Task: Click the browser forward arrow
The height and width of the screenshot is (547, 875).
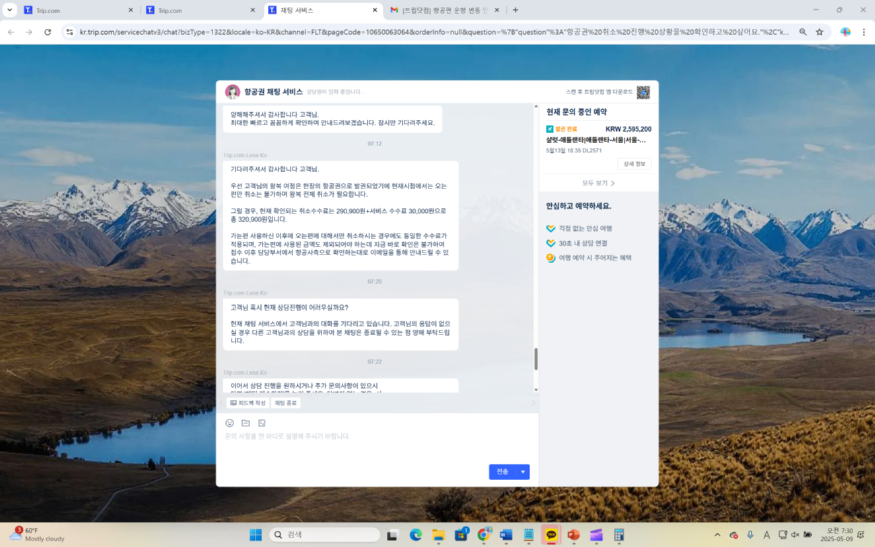Action: (x=29, y=32)
